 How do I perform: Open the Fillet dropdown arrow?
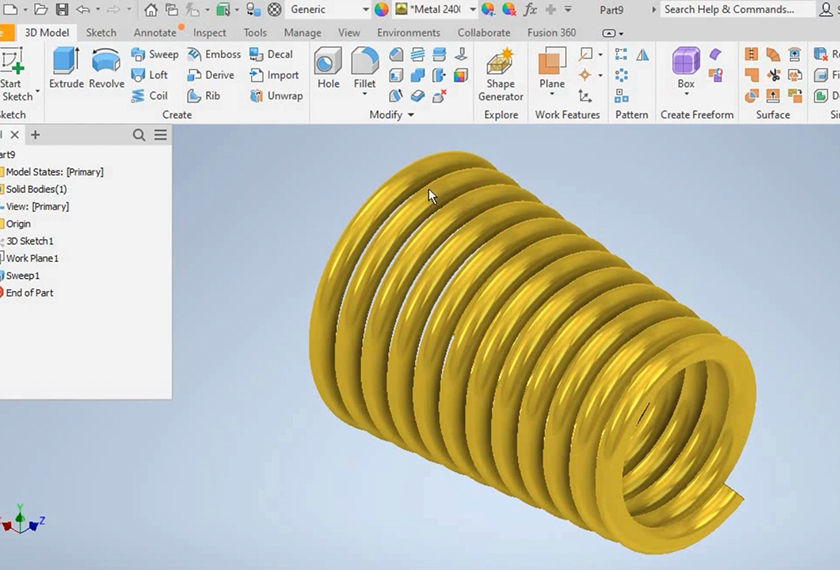coord(364,95)
